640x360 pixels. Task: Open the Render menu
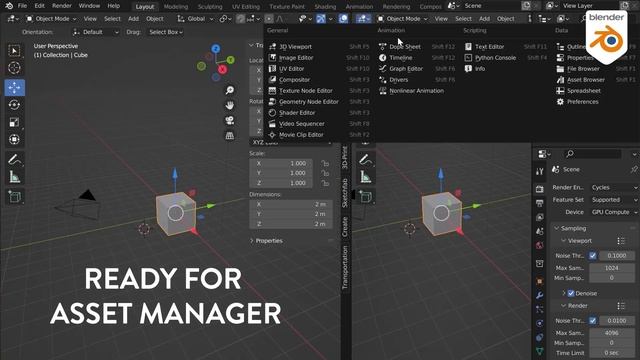pos(62,6)
